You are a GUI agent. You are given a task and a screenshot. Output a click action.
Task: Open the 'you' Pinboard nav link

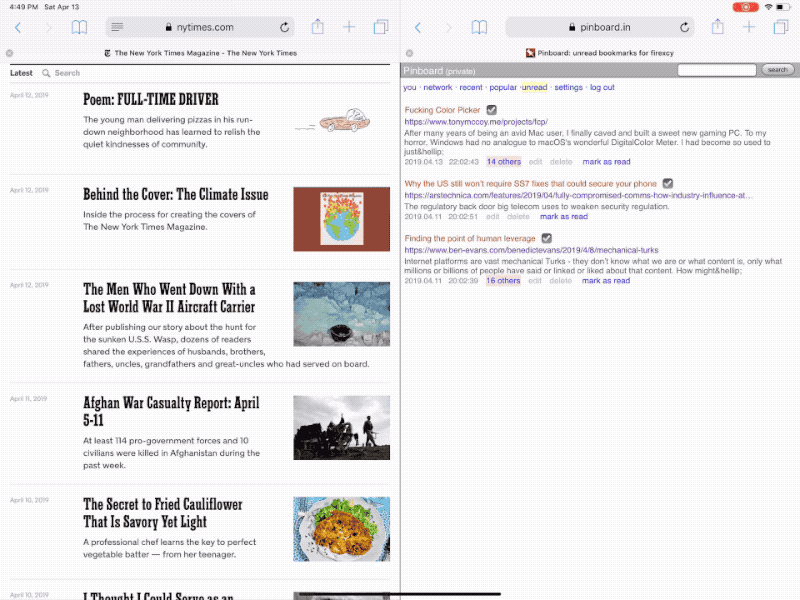coord(410,87)
